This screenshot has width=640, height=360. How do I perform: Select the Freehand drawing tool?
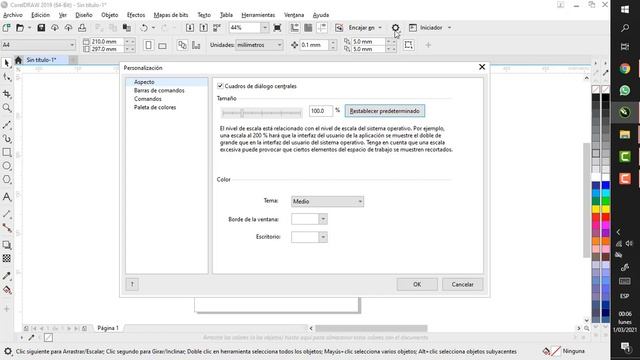click(x=7, y=125)
